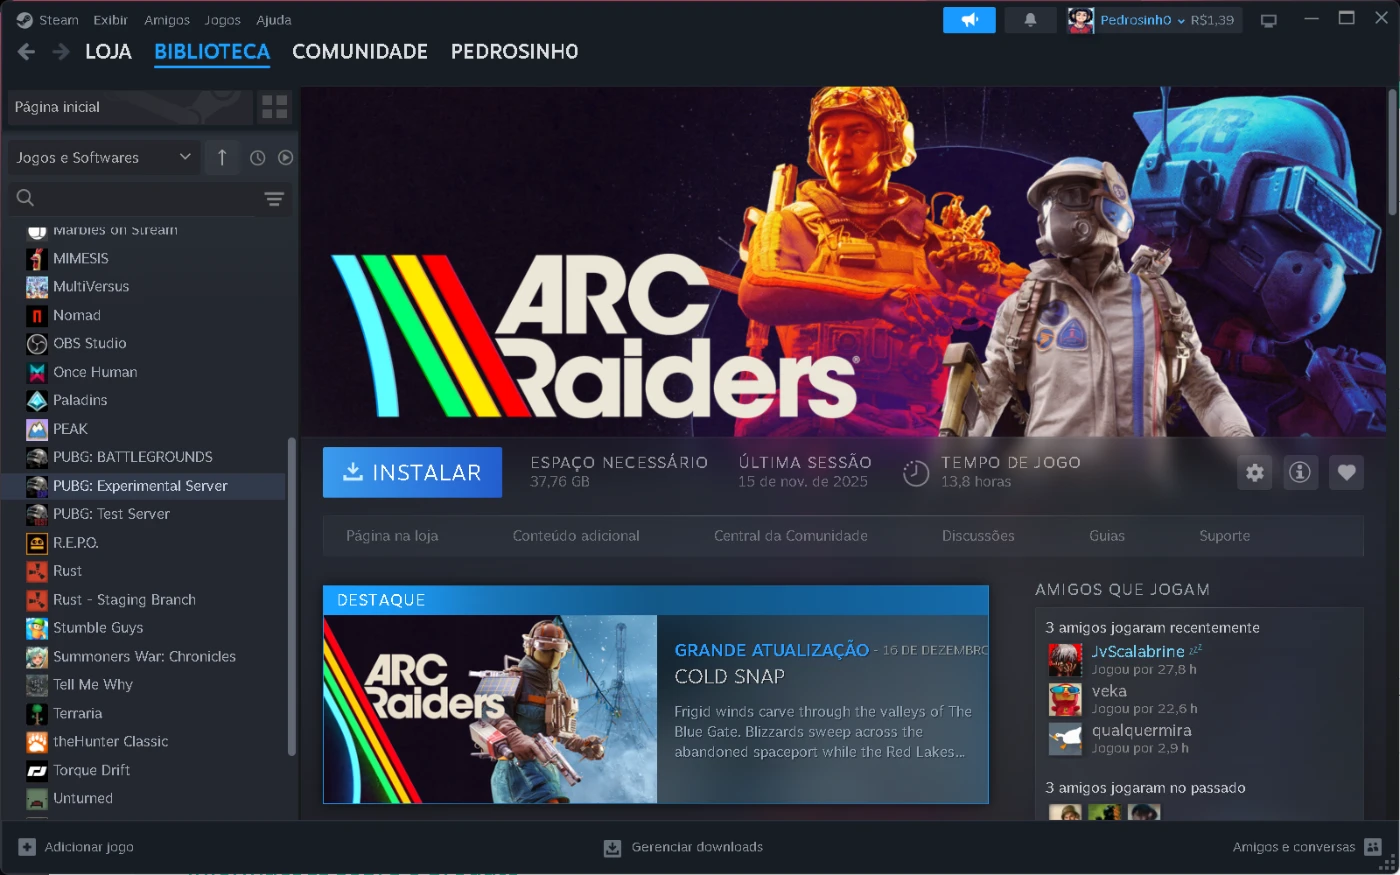Image resolution: width=1400 pixels, height=875 pixels.
Task: Click the announcements megaphone icon
Action: click(x=968, y=20)
